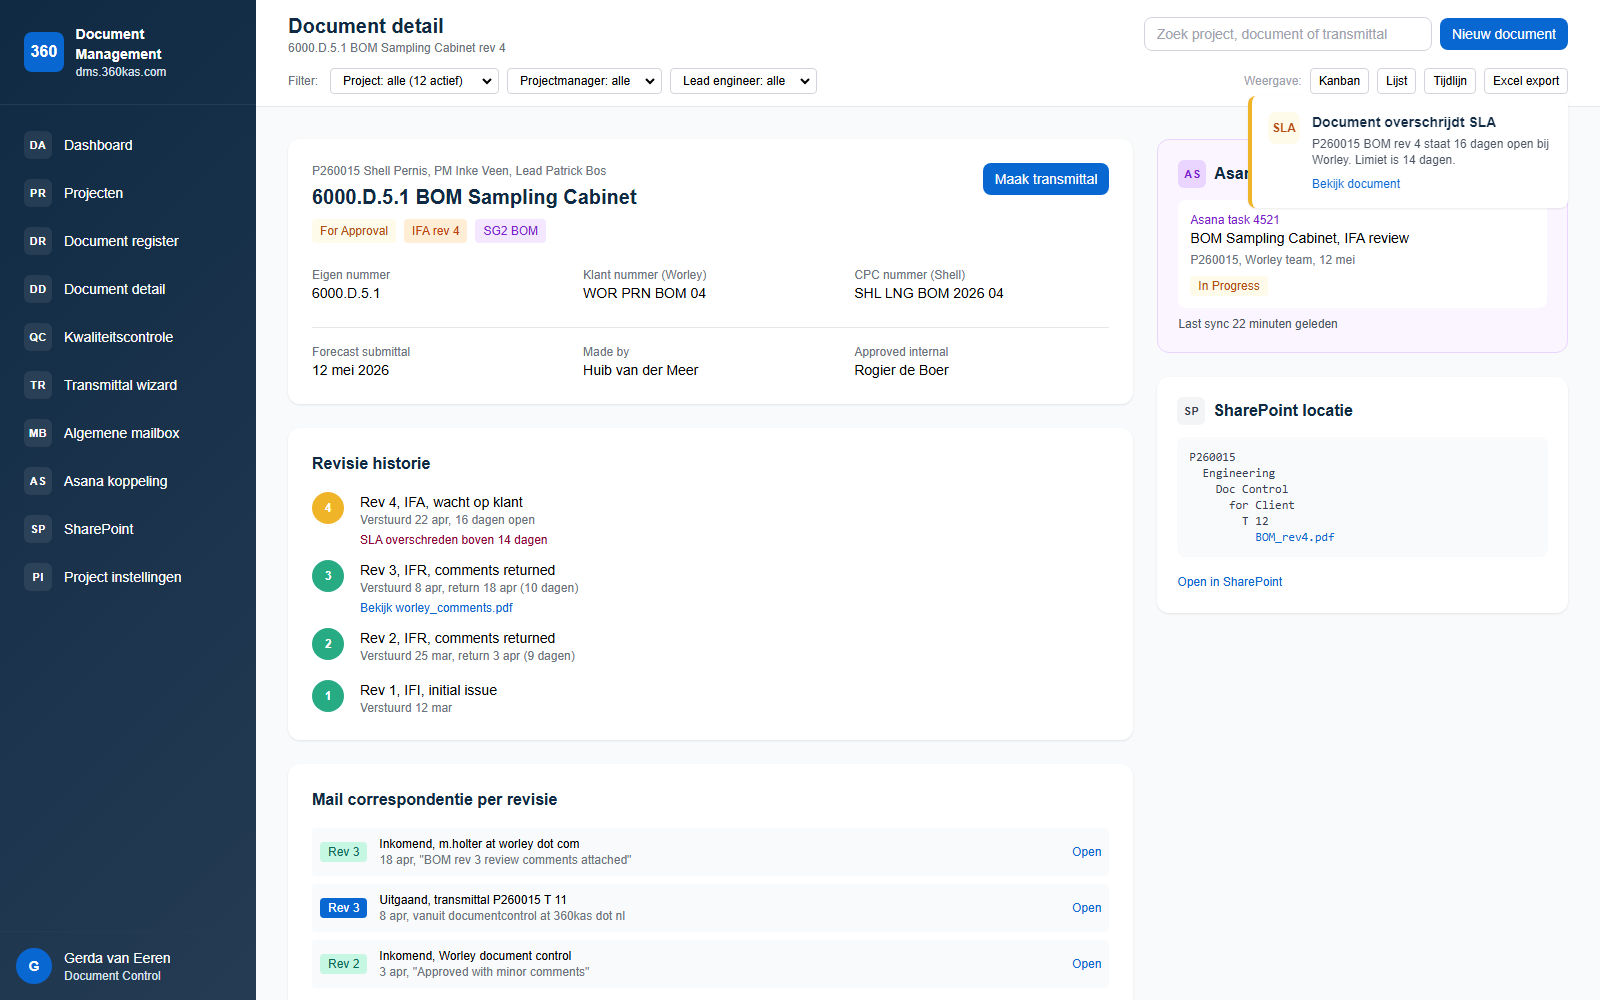Open Document register menu item

pos(128,241)
